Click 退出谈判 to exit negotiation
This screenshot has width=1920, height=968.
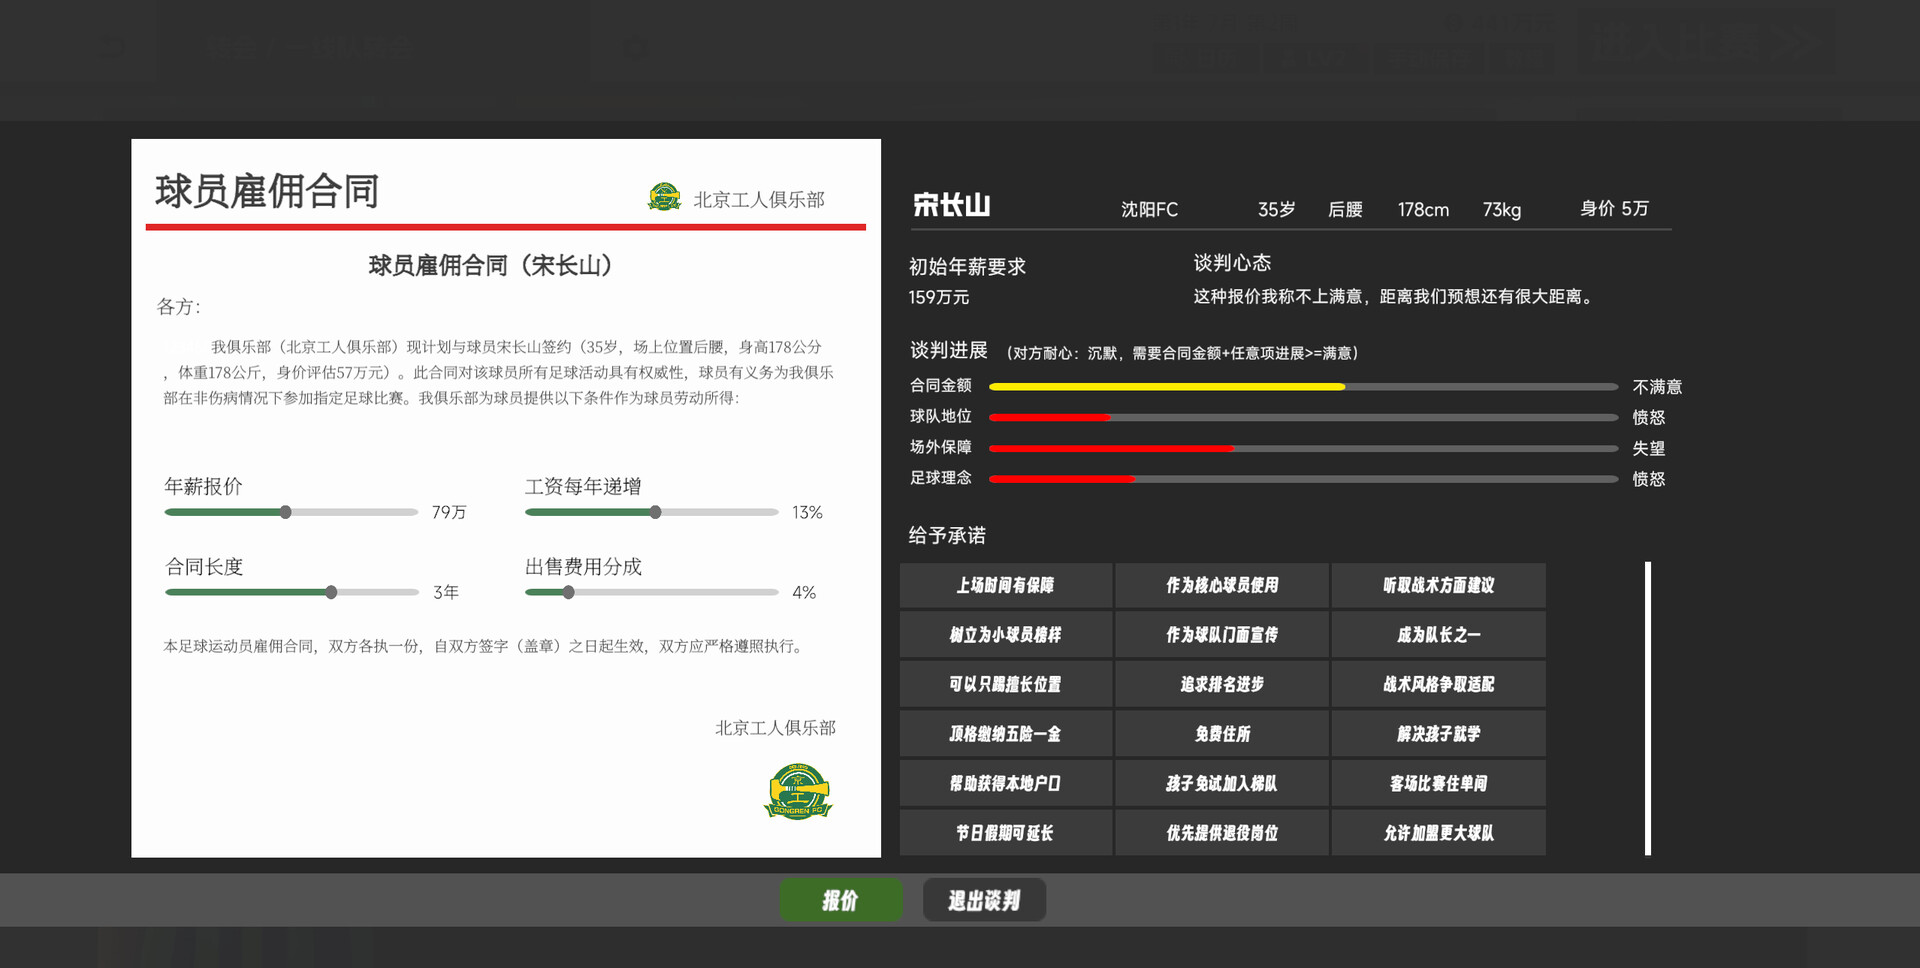(x=984, y=899)
